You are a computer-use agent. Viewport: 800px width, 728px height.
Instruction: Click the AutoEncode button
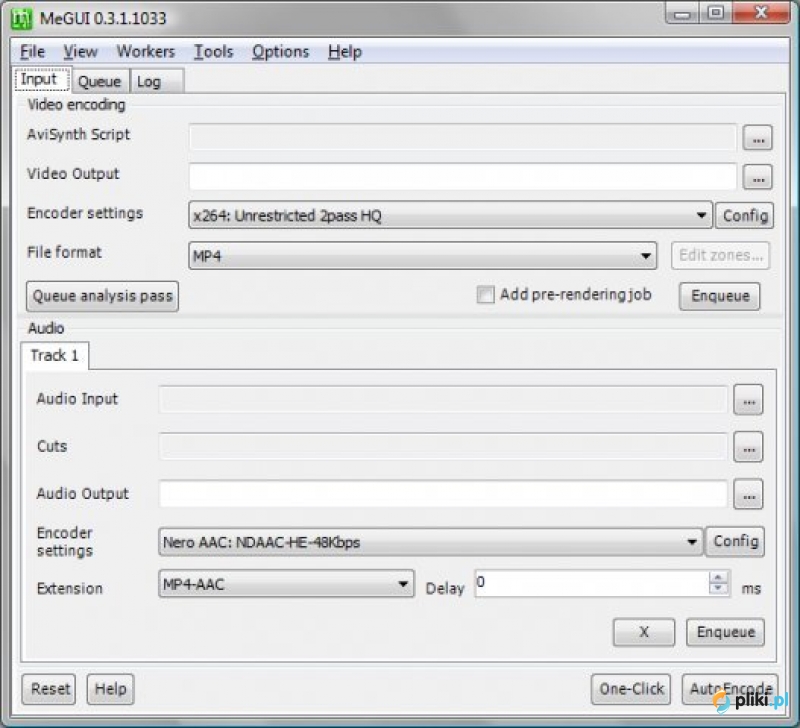[x=730, y=689]
